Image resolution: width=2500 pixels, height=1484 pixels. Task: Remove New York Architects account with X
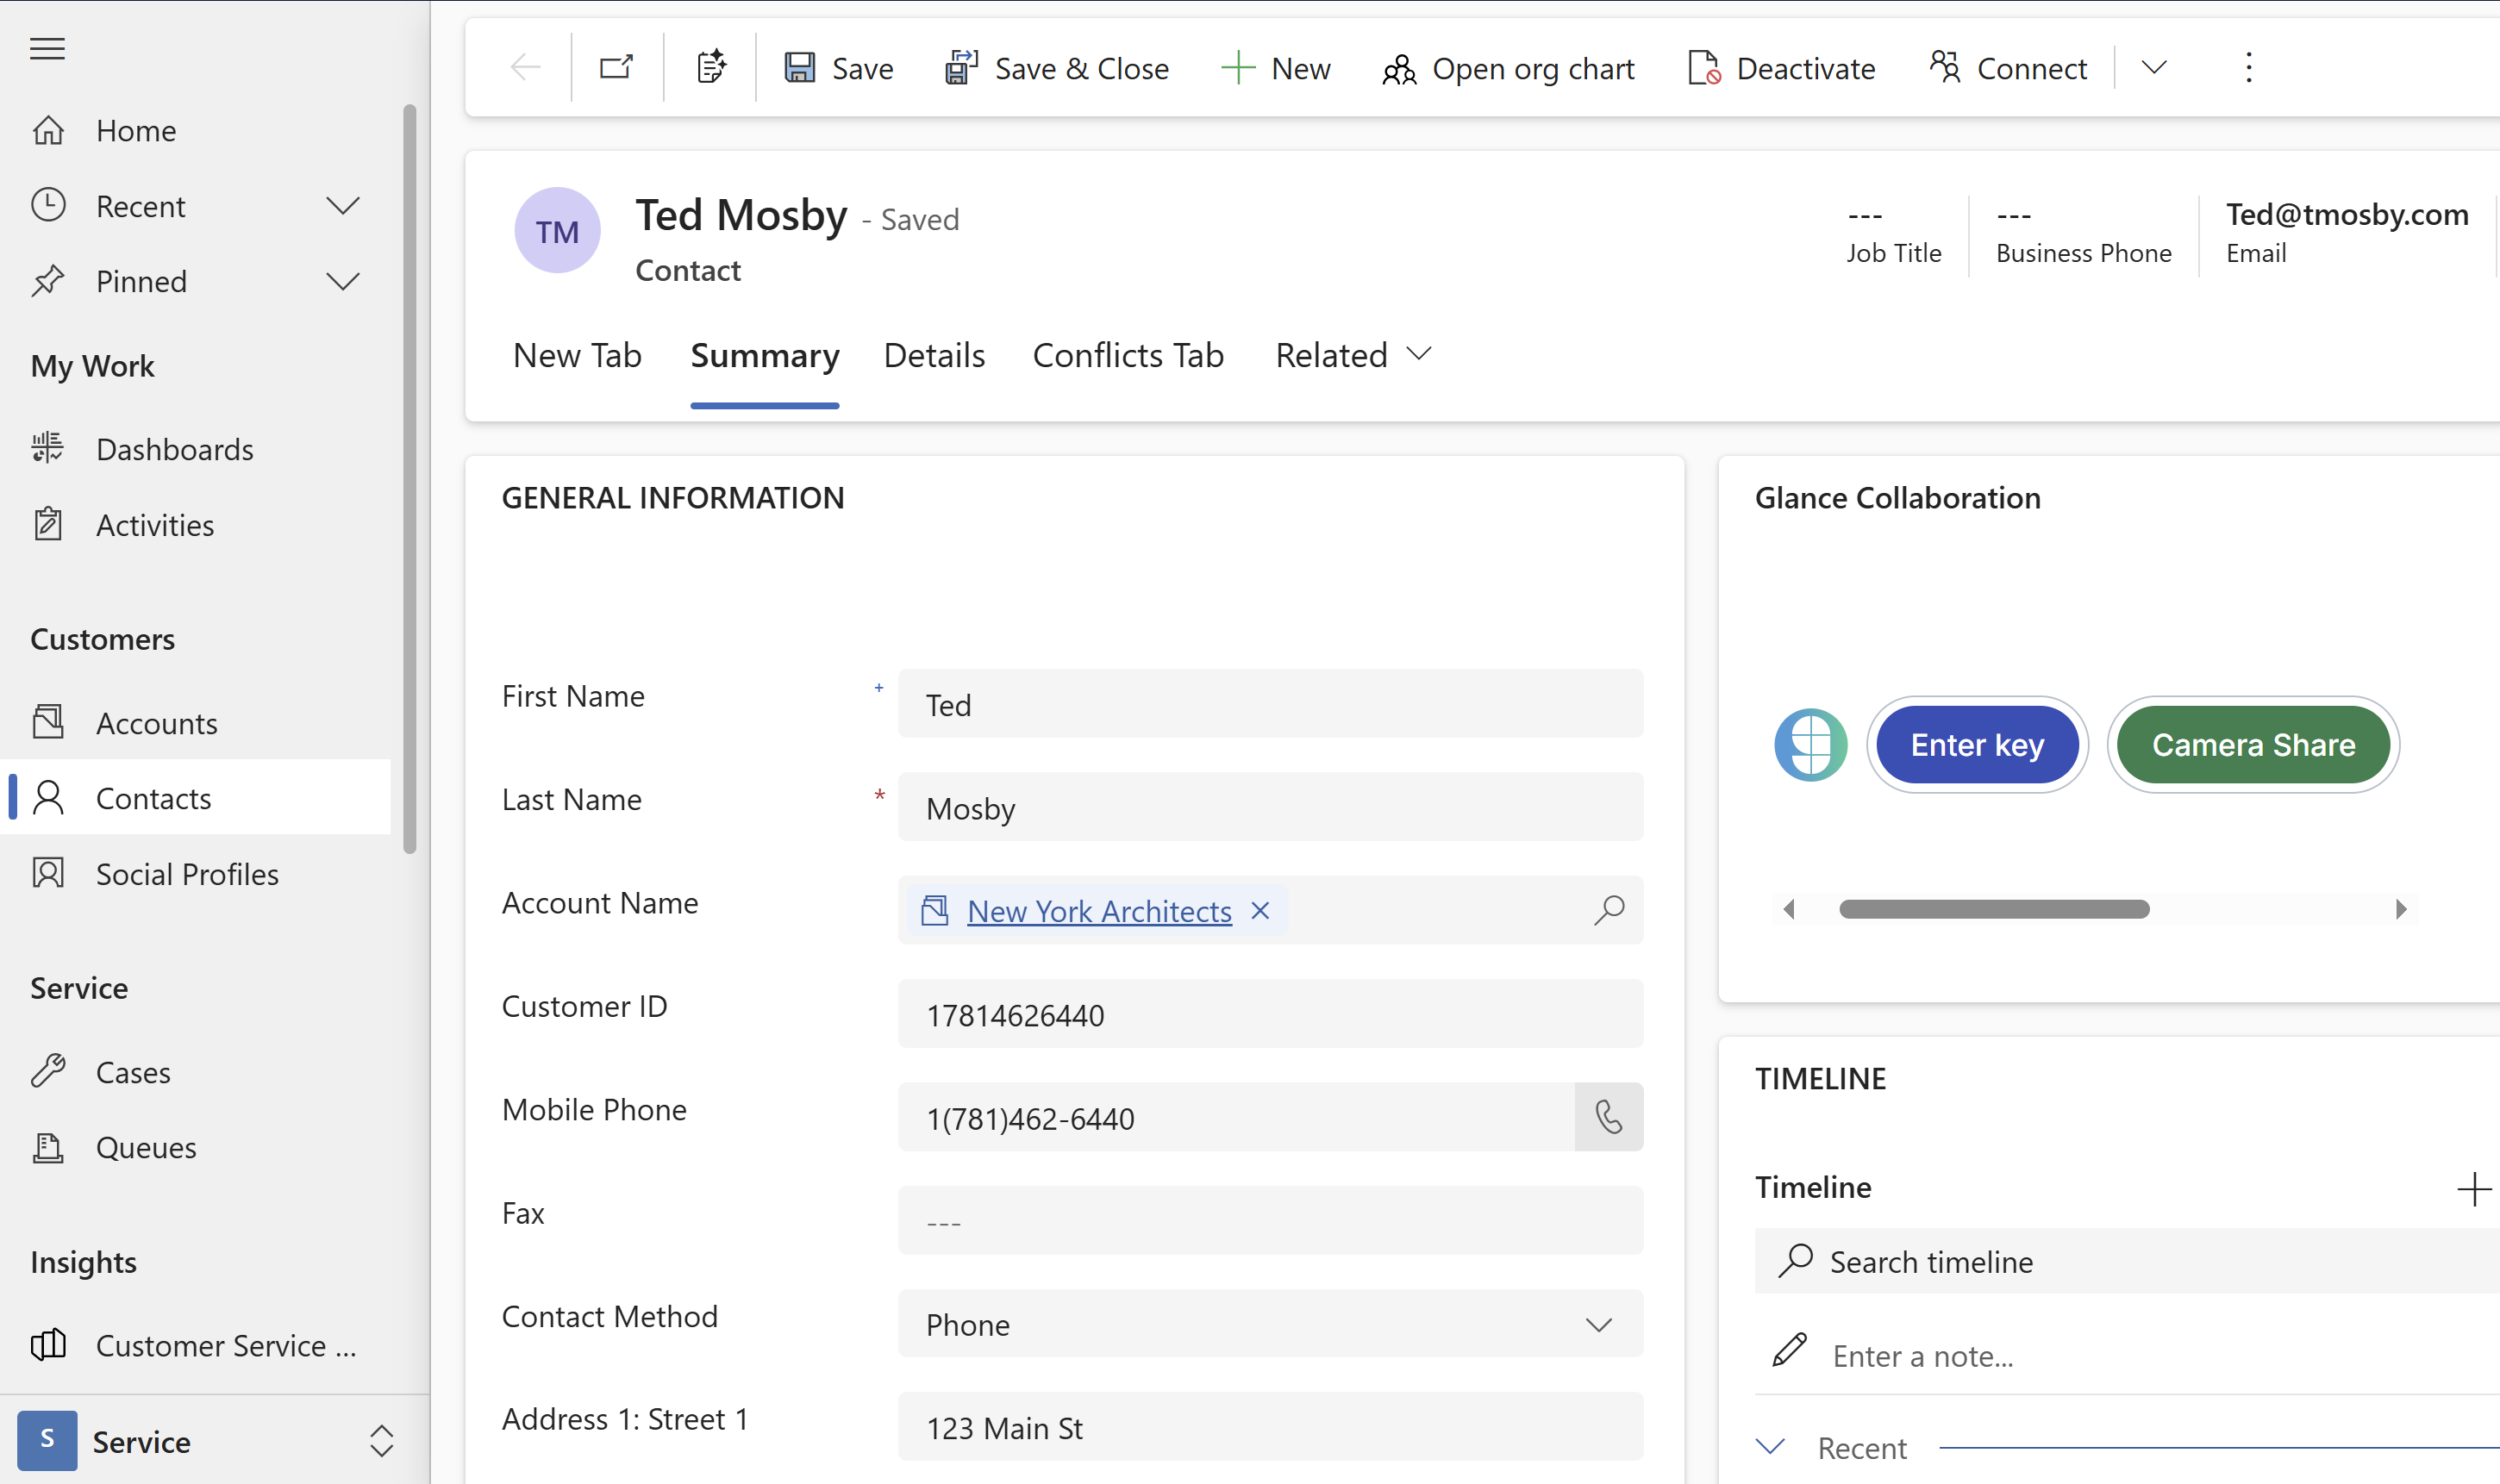(1260, 910)
